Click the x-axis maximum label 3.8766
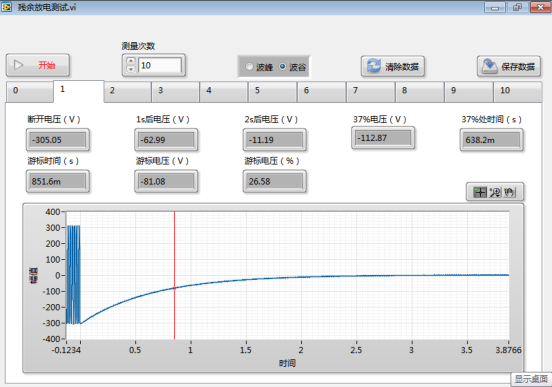The height and width of the screenshot is (387, 552). pos(508,350)
